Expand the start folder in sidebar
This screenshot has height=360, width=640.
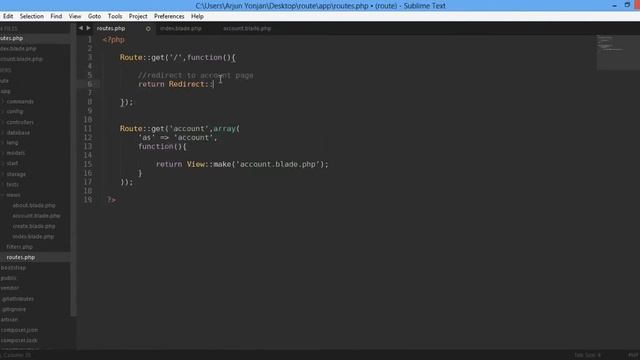point(12,163)
